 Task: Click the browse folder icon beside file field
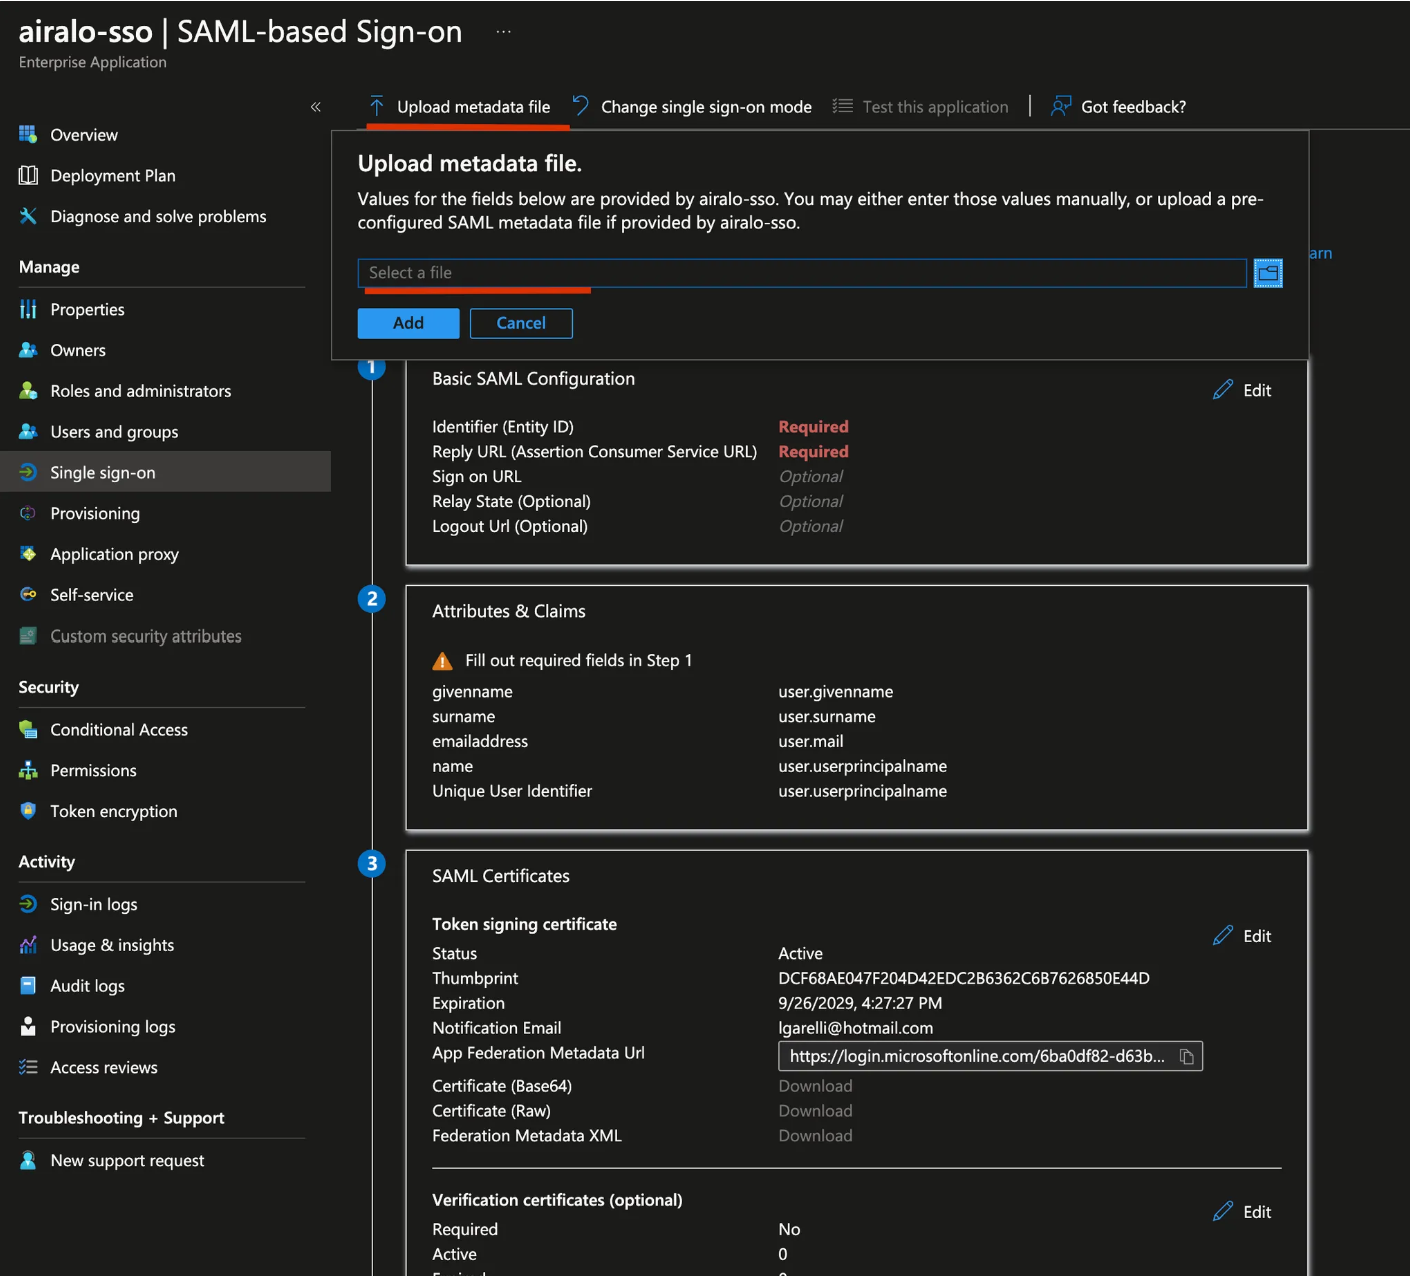click(x=1268, y=273)
